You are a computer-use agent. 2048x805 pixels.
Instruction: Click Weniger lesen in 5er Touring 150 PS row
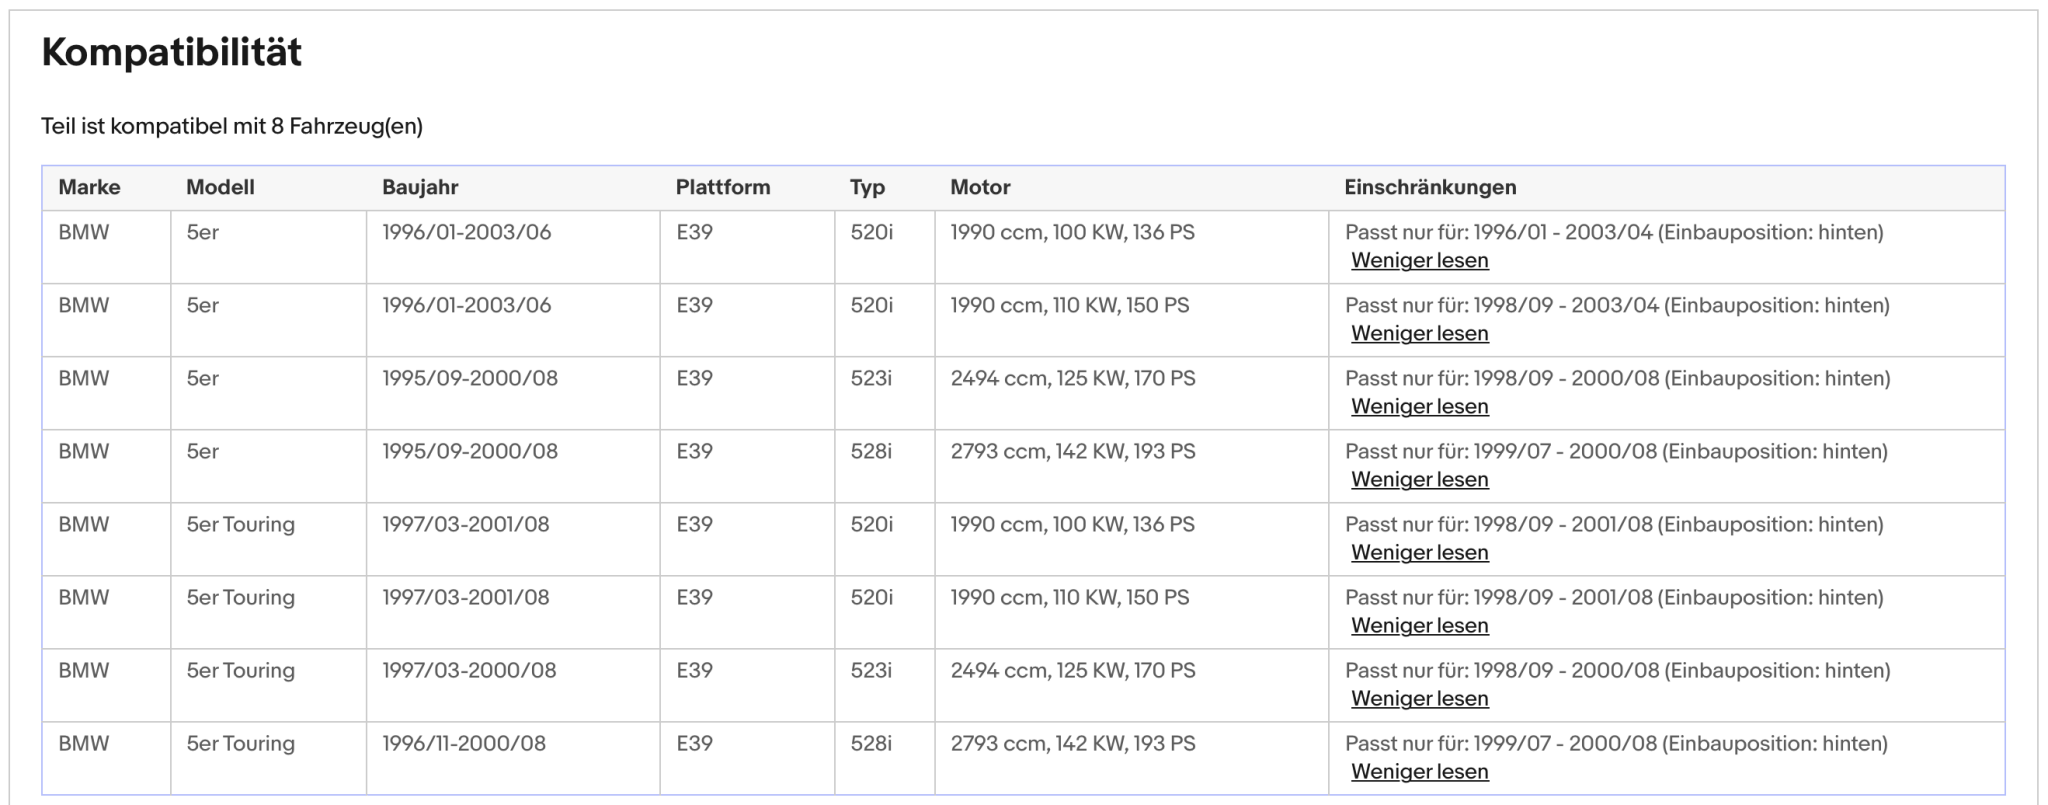tap(1419, 626)
